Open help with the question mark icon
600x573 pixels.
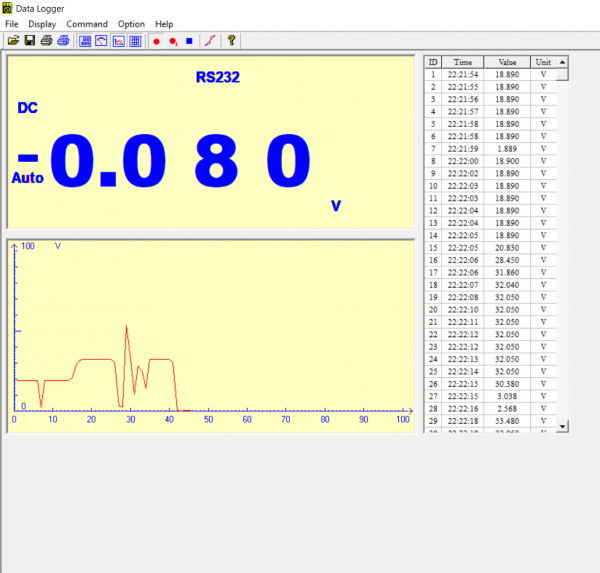click(x=231, y=41)
